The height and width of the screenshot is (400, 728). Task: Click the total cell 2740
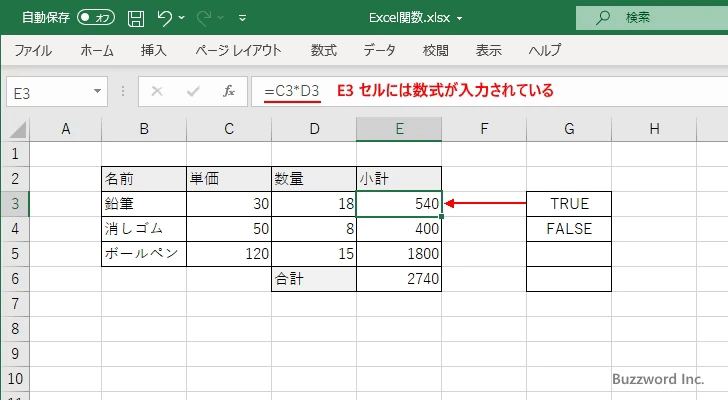click(399, 279)
